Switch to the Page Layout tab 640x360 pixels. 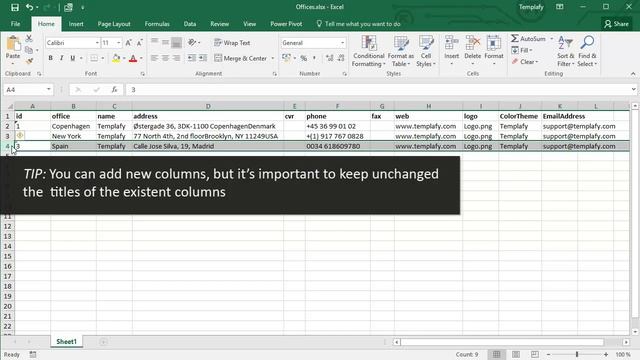(x=114, y=24)
